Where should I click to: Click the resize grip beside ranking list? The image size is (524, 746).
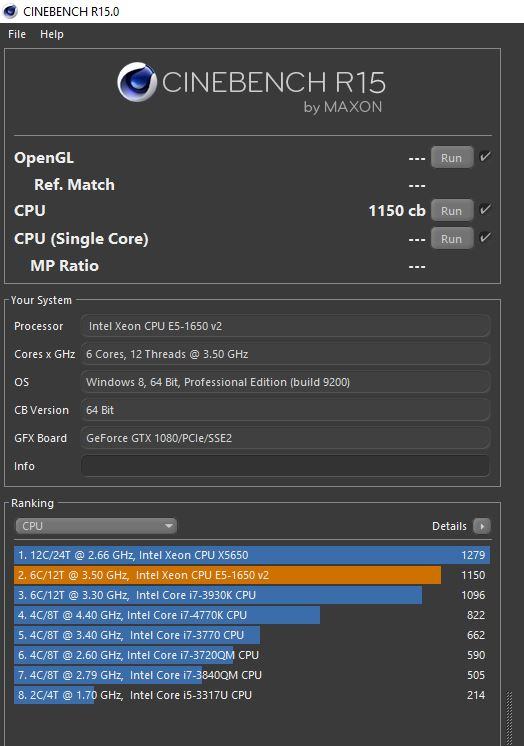click(509, 718)
